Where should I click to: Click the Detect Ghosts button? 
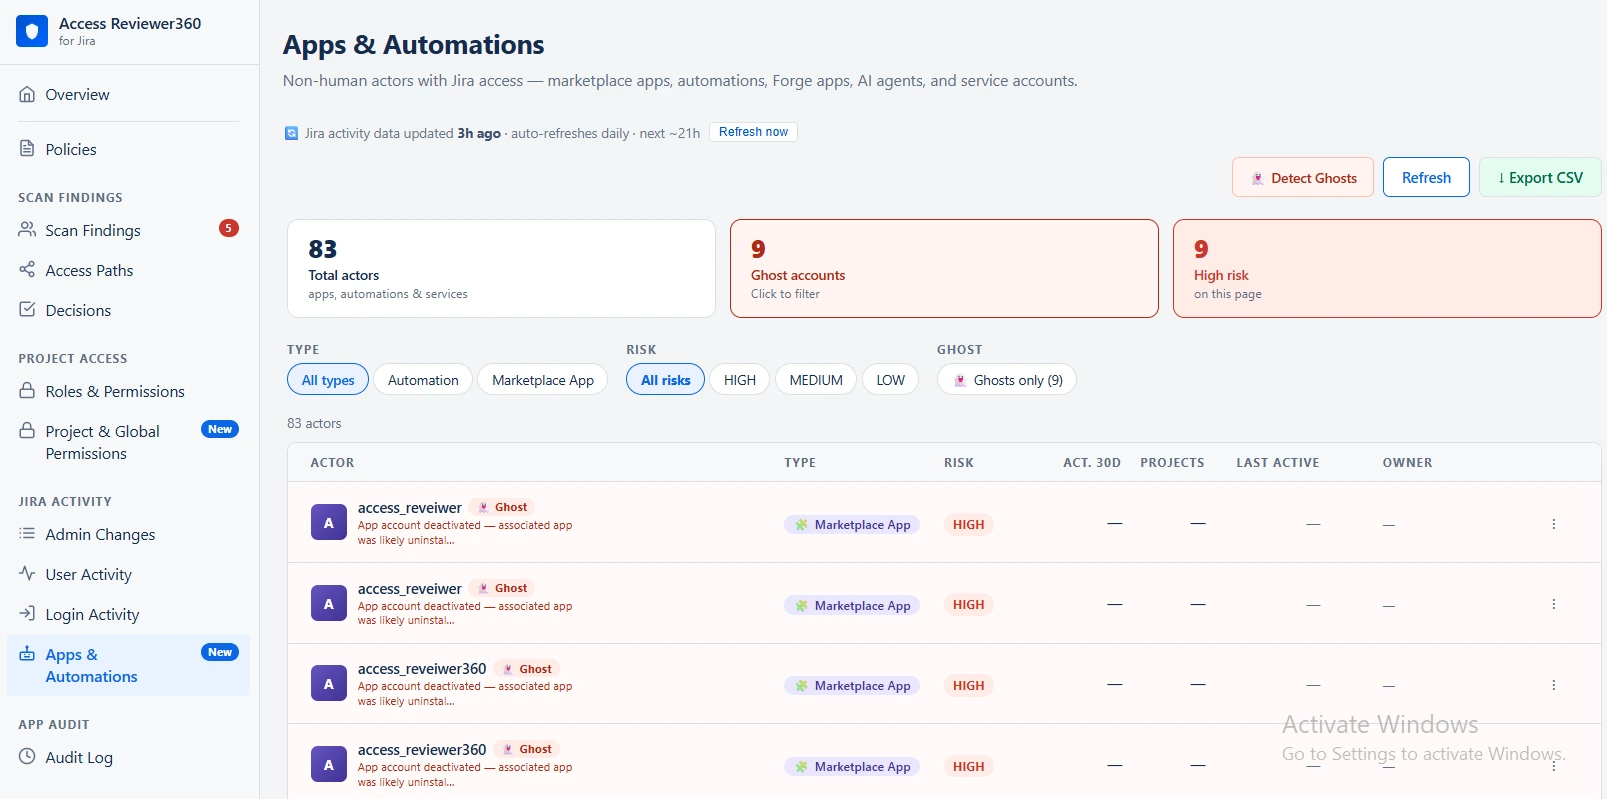pos(1303,177)
